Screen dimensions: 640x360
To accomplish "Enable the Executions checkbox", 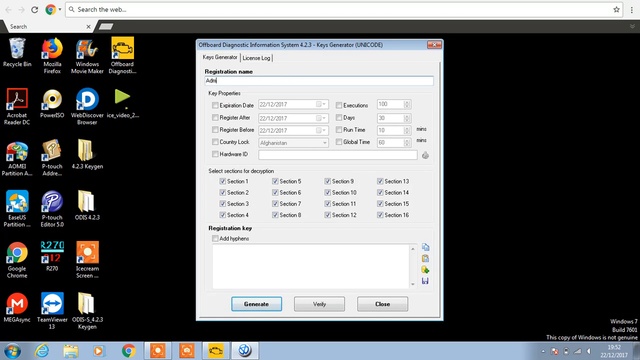I will (x=339, y=105).
